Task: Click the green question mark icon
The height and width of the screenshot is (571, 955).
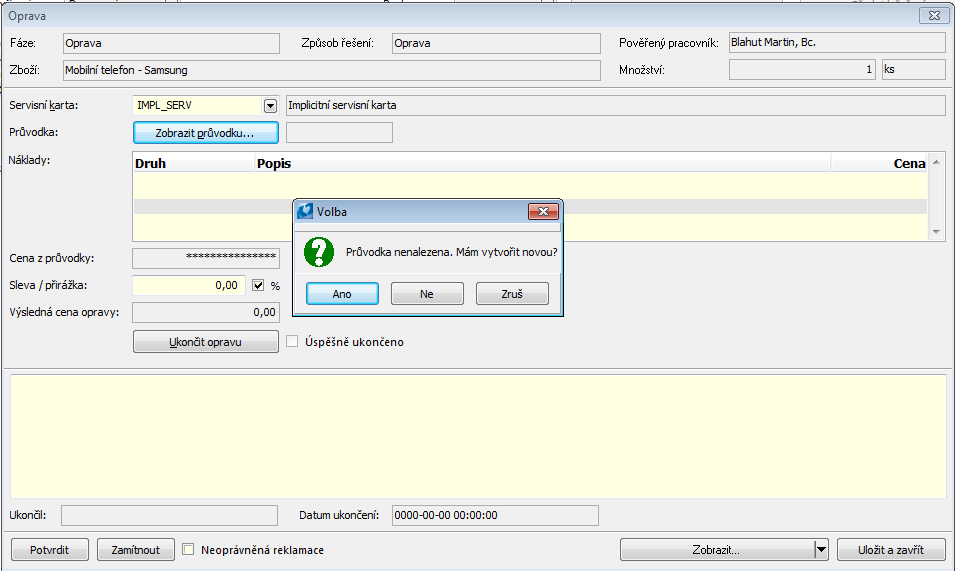Action: pyautogui.click(x=319, y=252)
